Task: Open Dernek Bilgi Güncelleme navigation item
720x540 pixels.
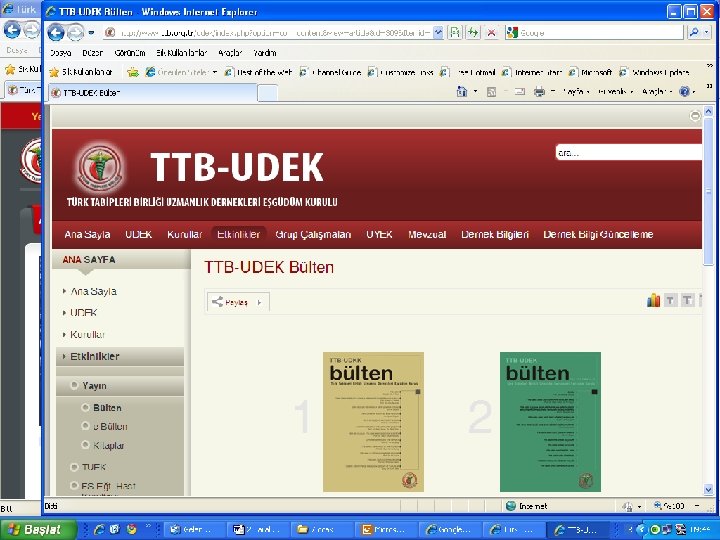Action: pos(598,234)
